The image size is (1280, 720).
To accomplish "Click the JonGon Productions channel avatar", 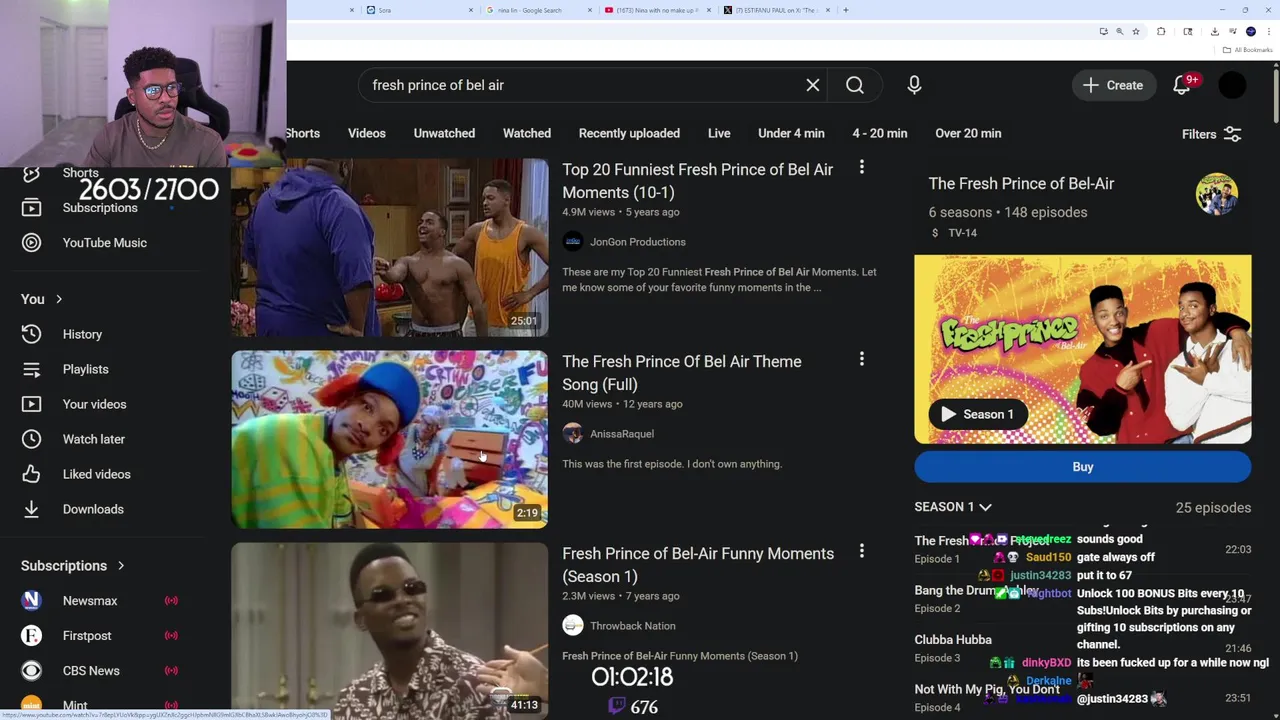I will click(573, 241).
